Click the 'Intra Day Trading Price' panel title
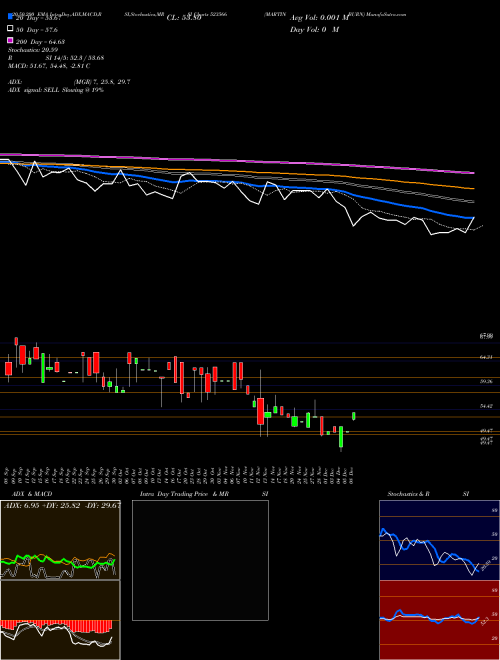The height and width of the screenshot is (660, 500). (174, 494)
